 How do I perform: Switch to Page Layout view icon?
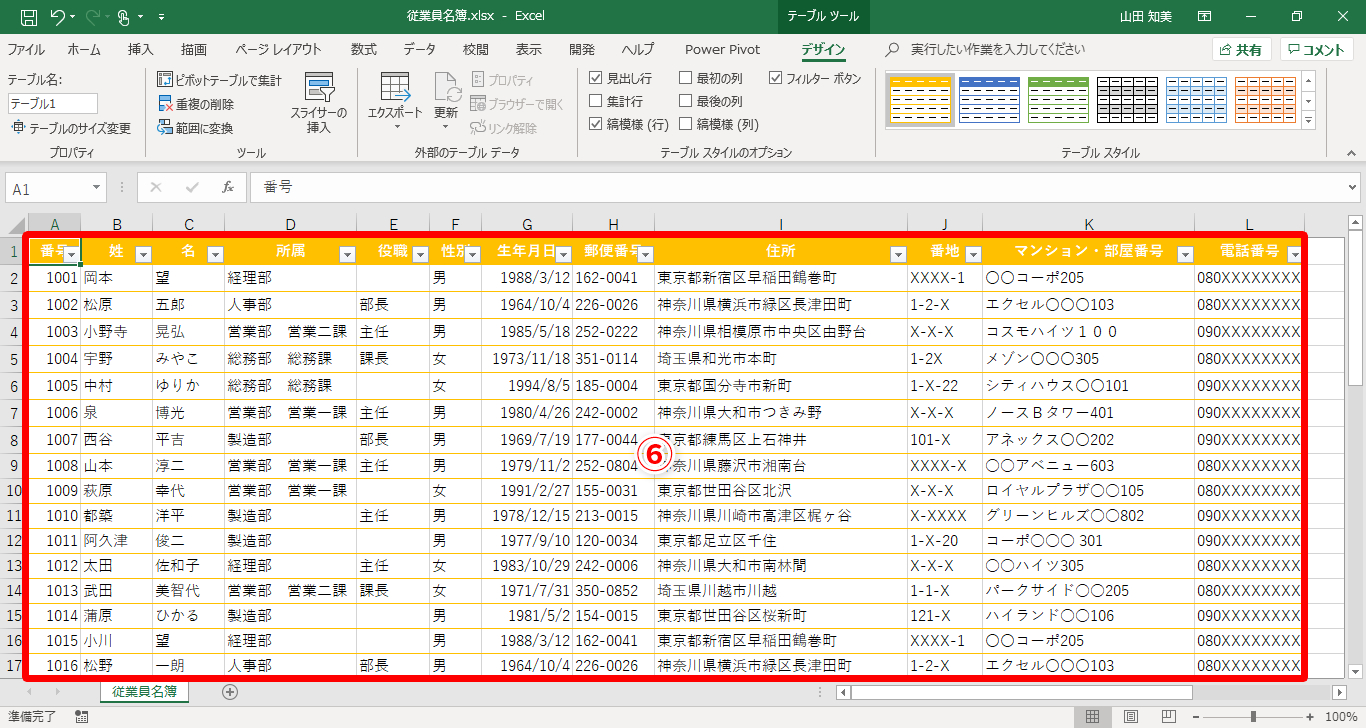click(1130, 716)
